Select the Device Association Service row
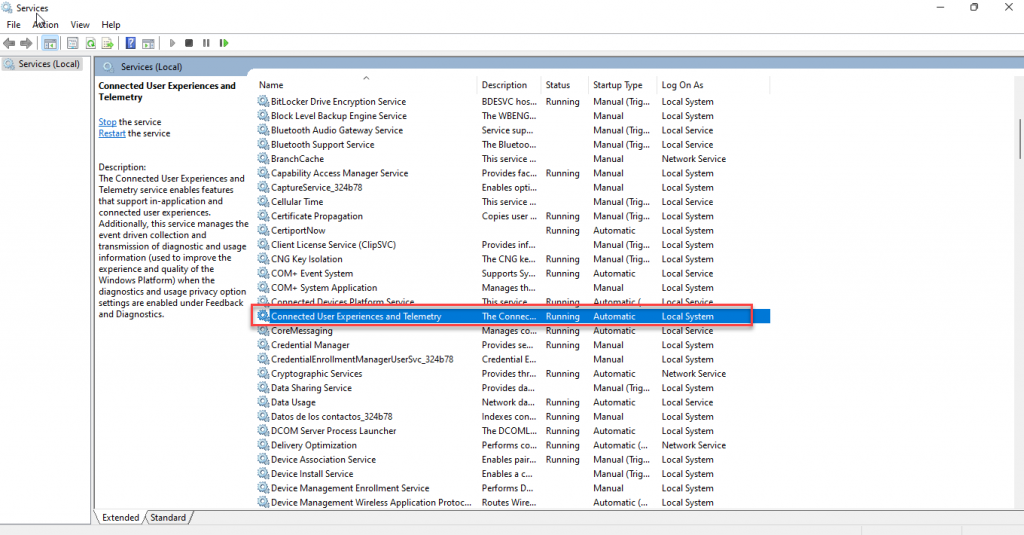This screenshot has height=535, width=1024. tap(513, 460)
